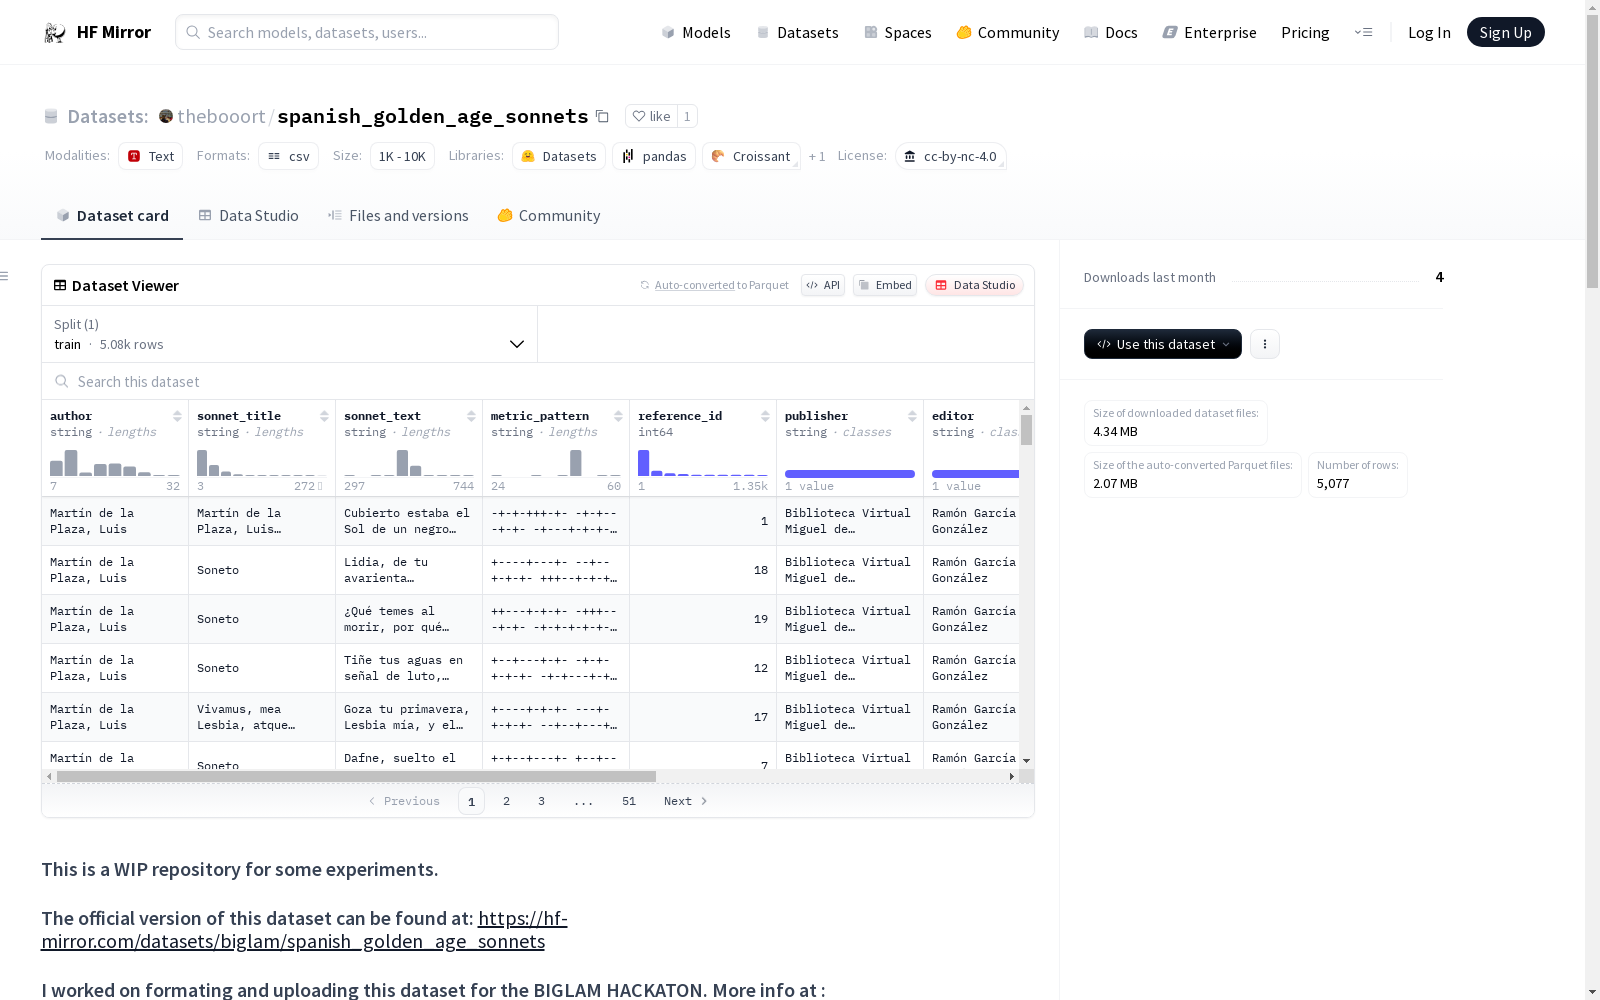1600x1000 pixels.
Task: Click the reference_id histogram's first bar
Action: 644,463
